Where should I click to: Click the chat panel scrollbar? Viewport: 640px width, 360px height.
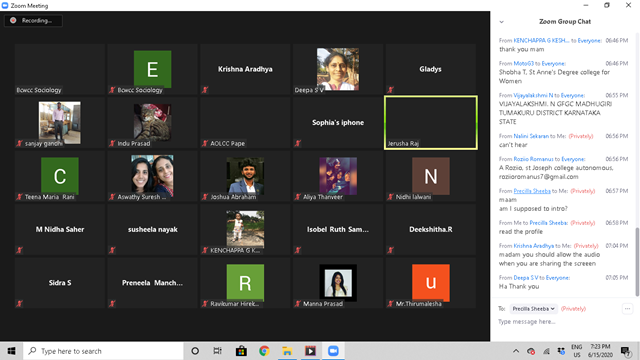click(x=637, y=261)
